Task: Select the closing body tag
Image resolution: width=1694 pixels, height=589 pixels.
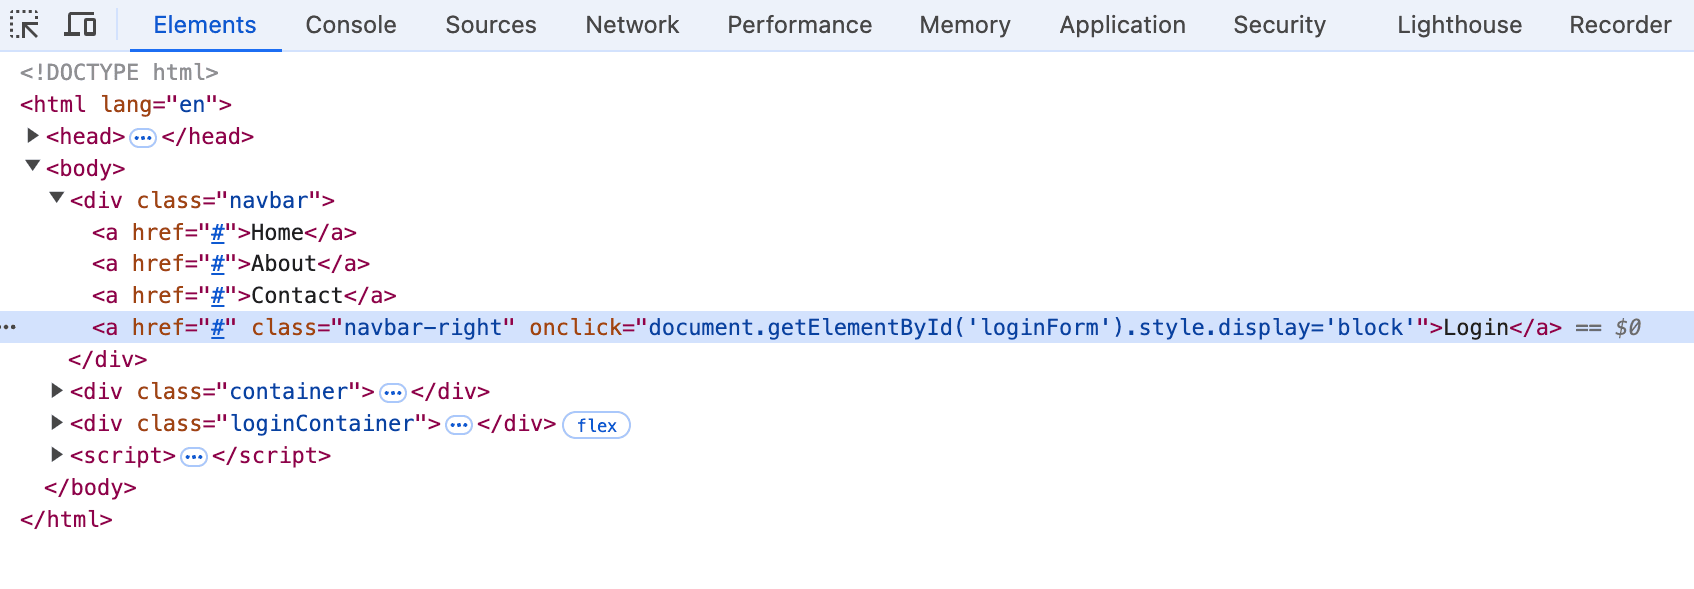Action: point(90,488)
